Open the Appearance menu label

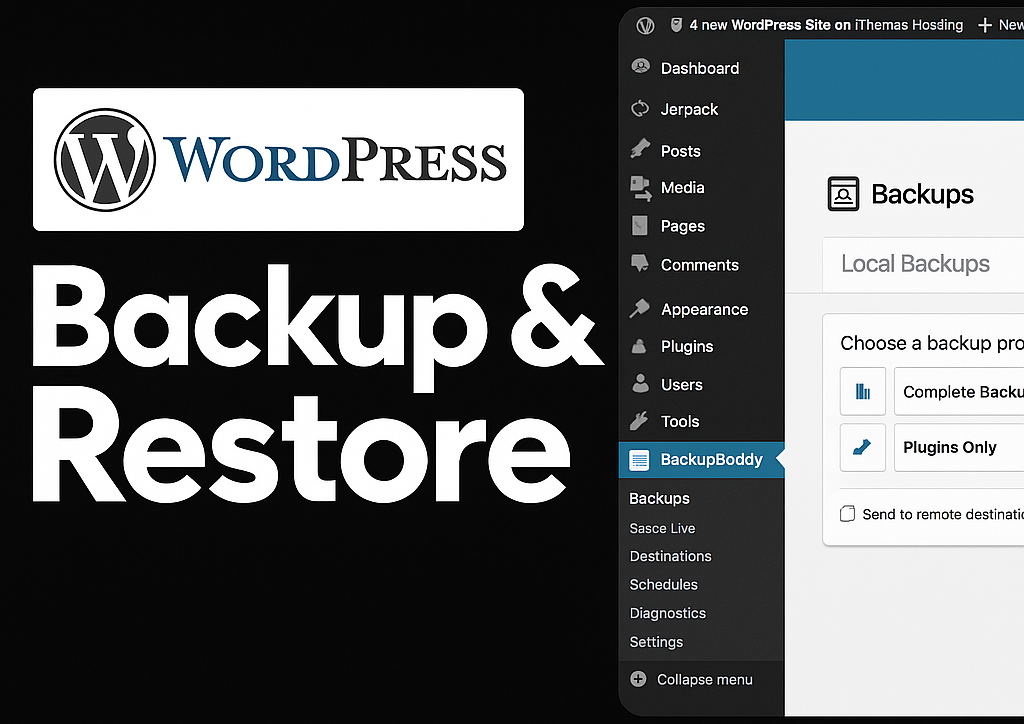(x=704, y=309)
